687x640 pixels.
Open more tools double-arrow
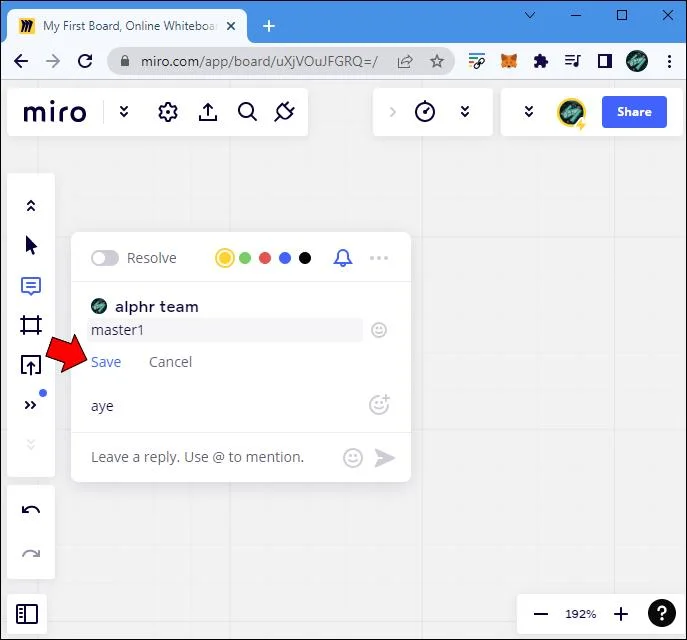coord(30,405)
